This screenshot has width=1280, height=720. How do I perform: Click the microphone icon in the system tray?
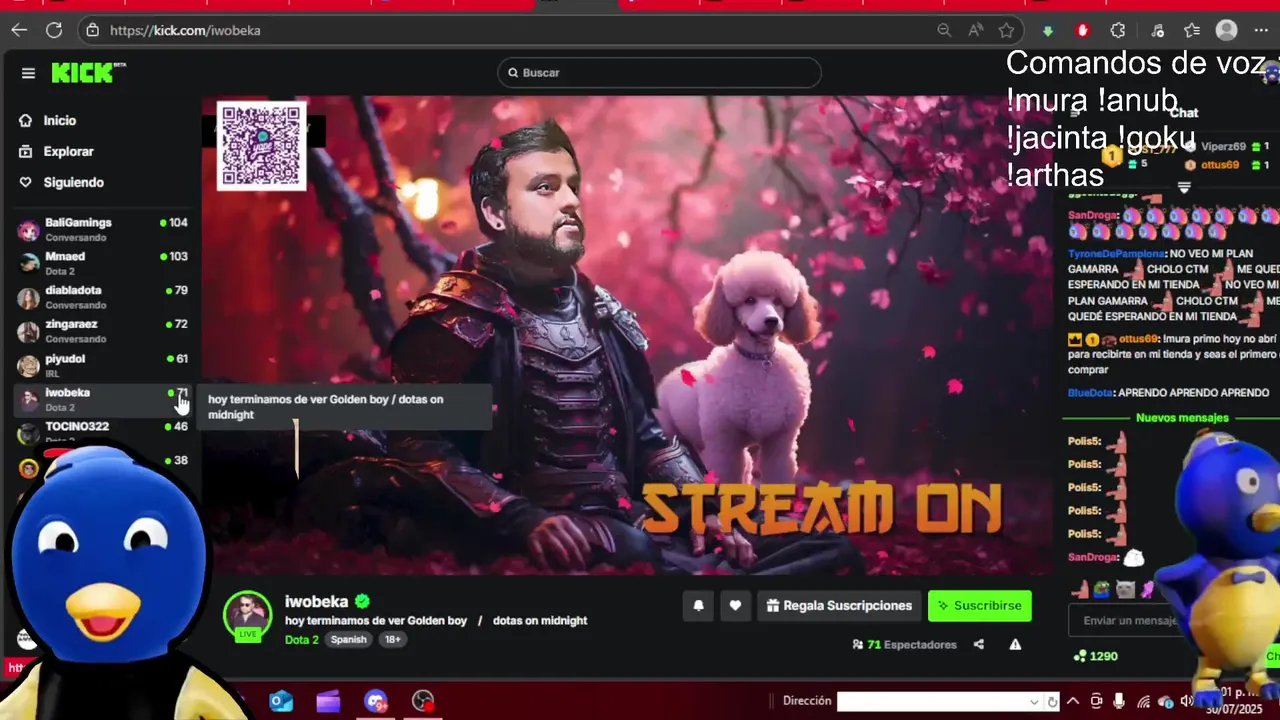point(1119,701)
